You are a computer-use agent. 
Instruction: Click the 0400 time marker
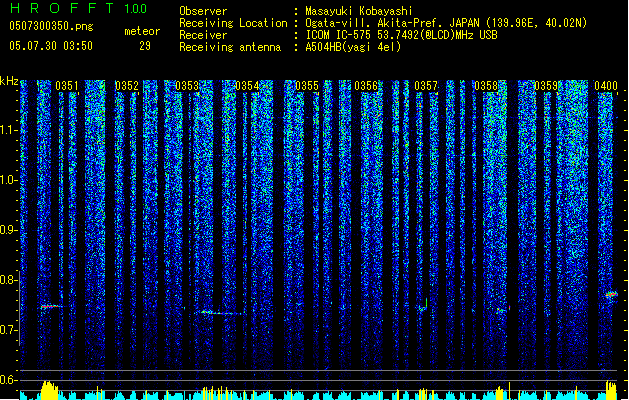coord(606,86)
